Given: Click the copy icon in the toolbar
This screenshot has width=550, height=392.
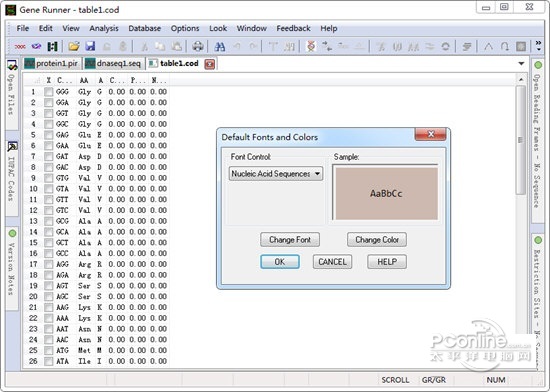Looking at the screenshot, I should [160, 46].
